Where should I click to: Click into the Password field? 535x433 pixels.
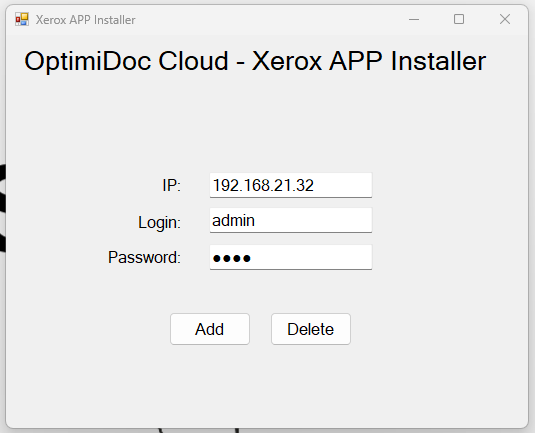click(x=291, y=257)
